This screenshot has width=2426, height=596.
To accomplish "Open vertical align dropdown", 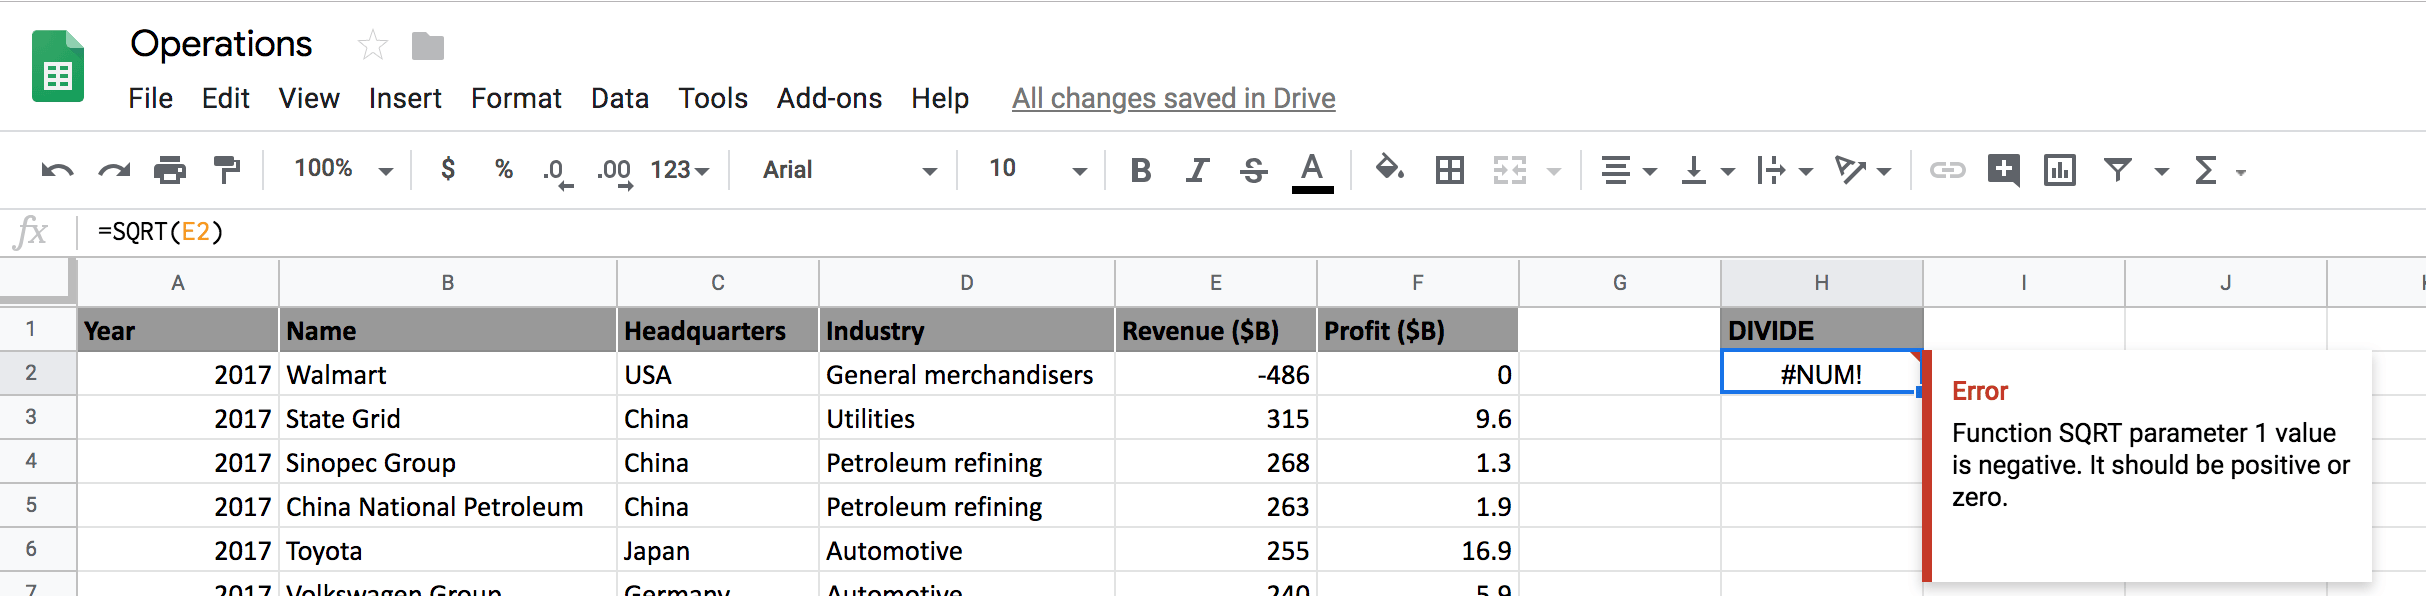I will click(1706, 170).
